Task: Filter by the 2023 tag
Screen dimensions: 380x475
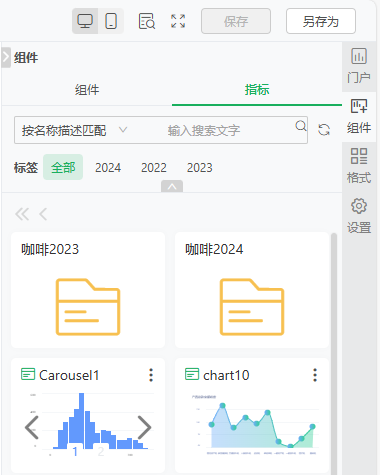Action: pyautogui.click(x=199, y=168)
